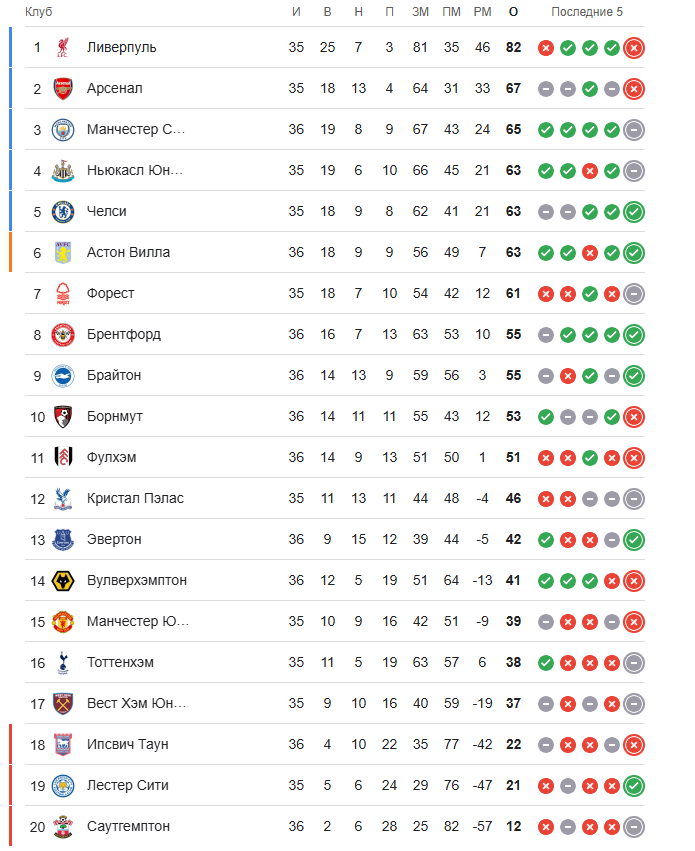
Task: Click Ipswich's circled latest loss icon
Action: coord(633,744)
